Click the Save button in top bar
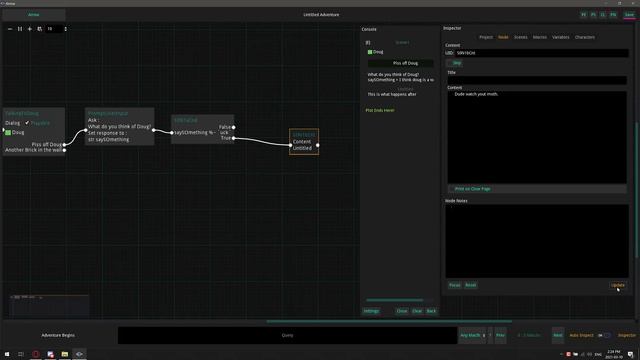The height and width of the screenshot is (360, 640). [x=629, y=15]
